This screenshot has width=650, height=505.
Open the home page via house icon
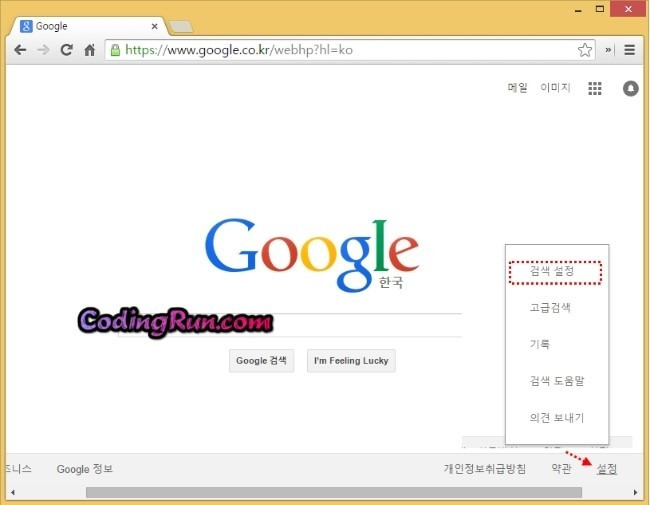(x=90, y=50)
